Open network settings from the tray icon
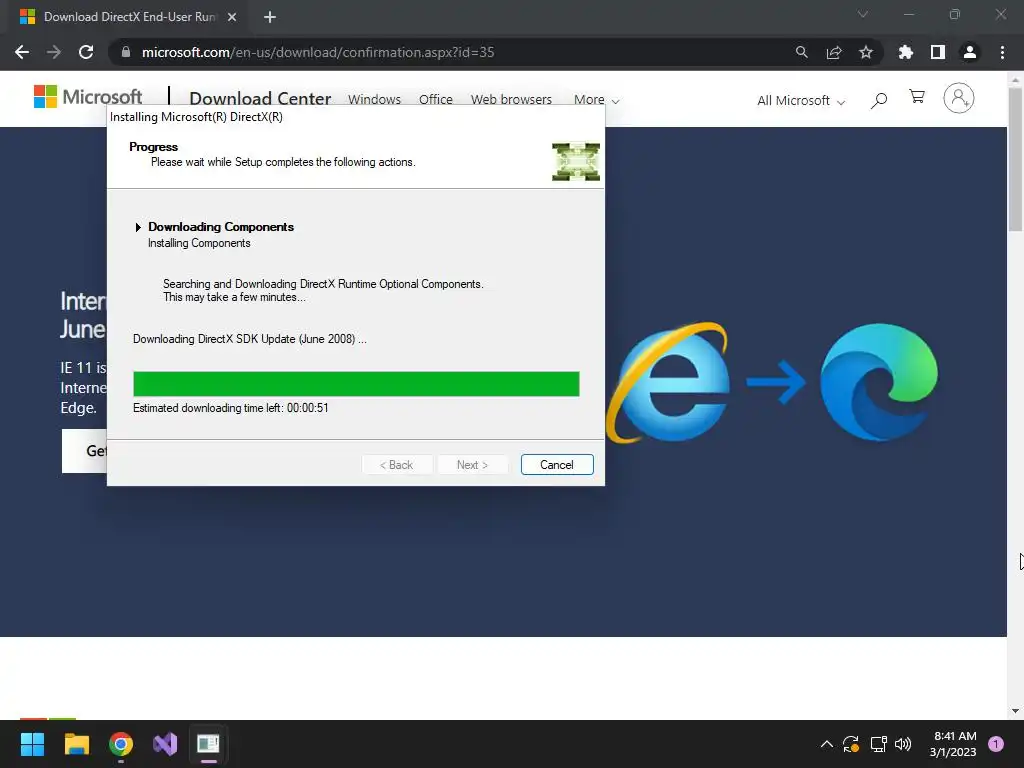The image size is (1024, 768). pyautogui.click(x=878, y=744)
